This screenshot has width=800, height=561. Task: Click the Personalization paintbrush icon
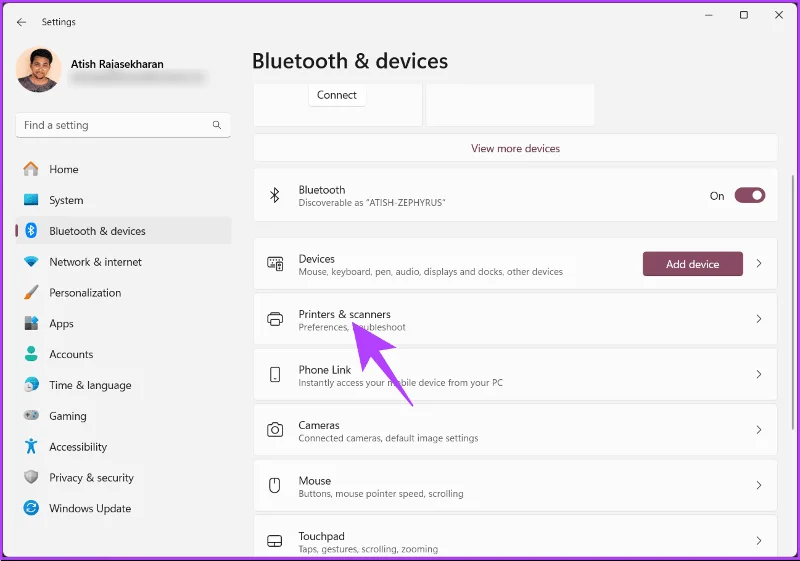click(31, 292)
